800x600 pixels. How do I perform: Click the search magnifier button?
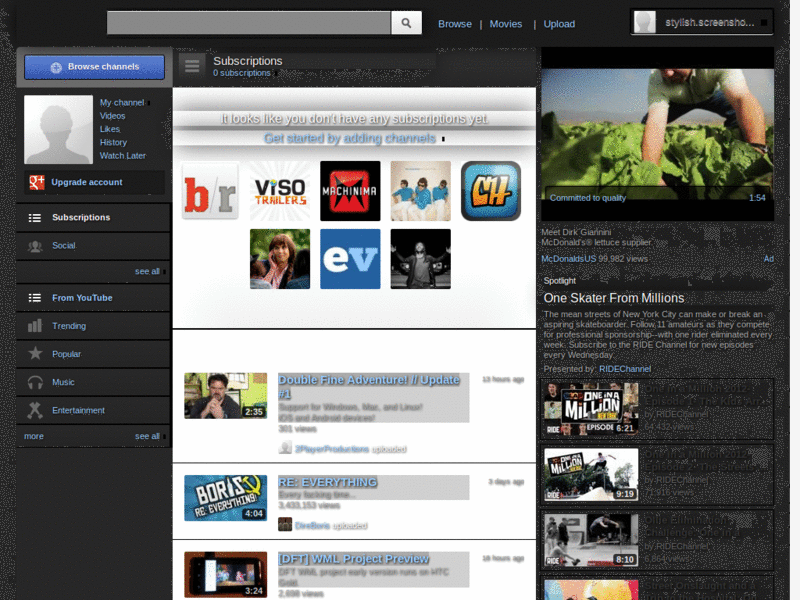(406, 23)
